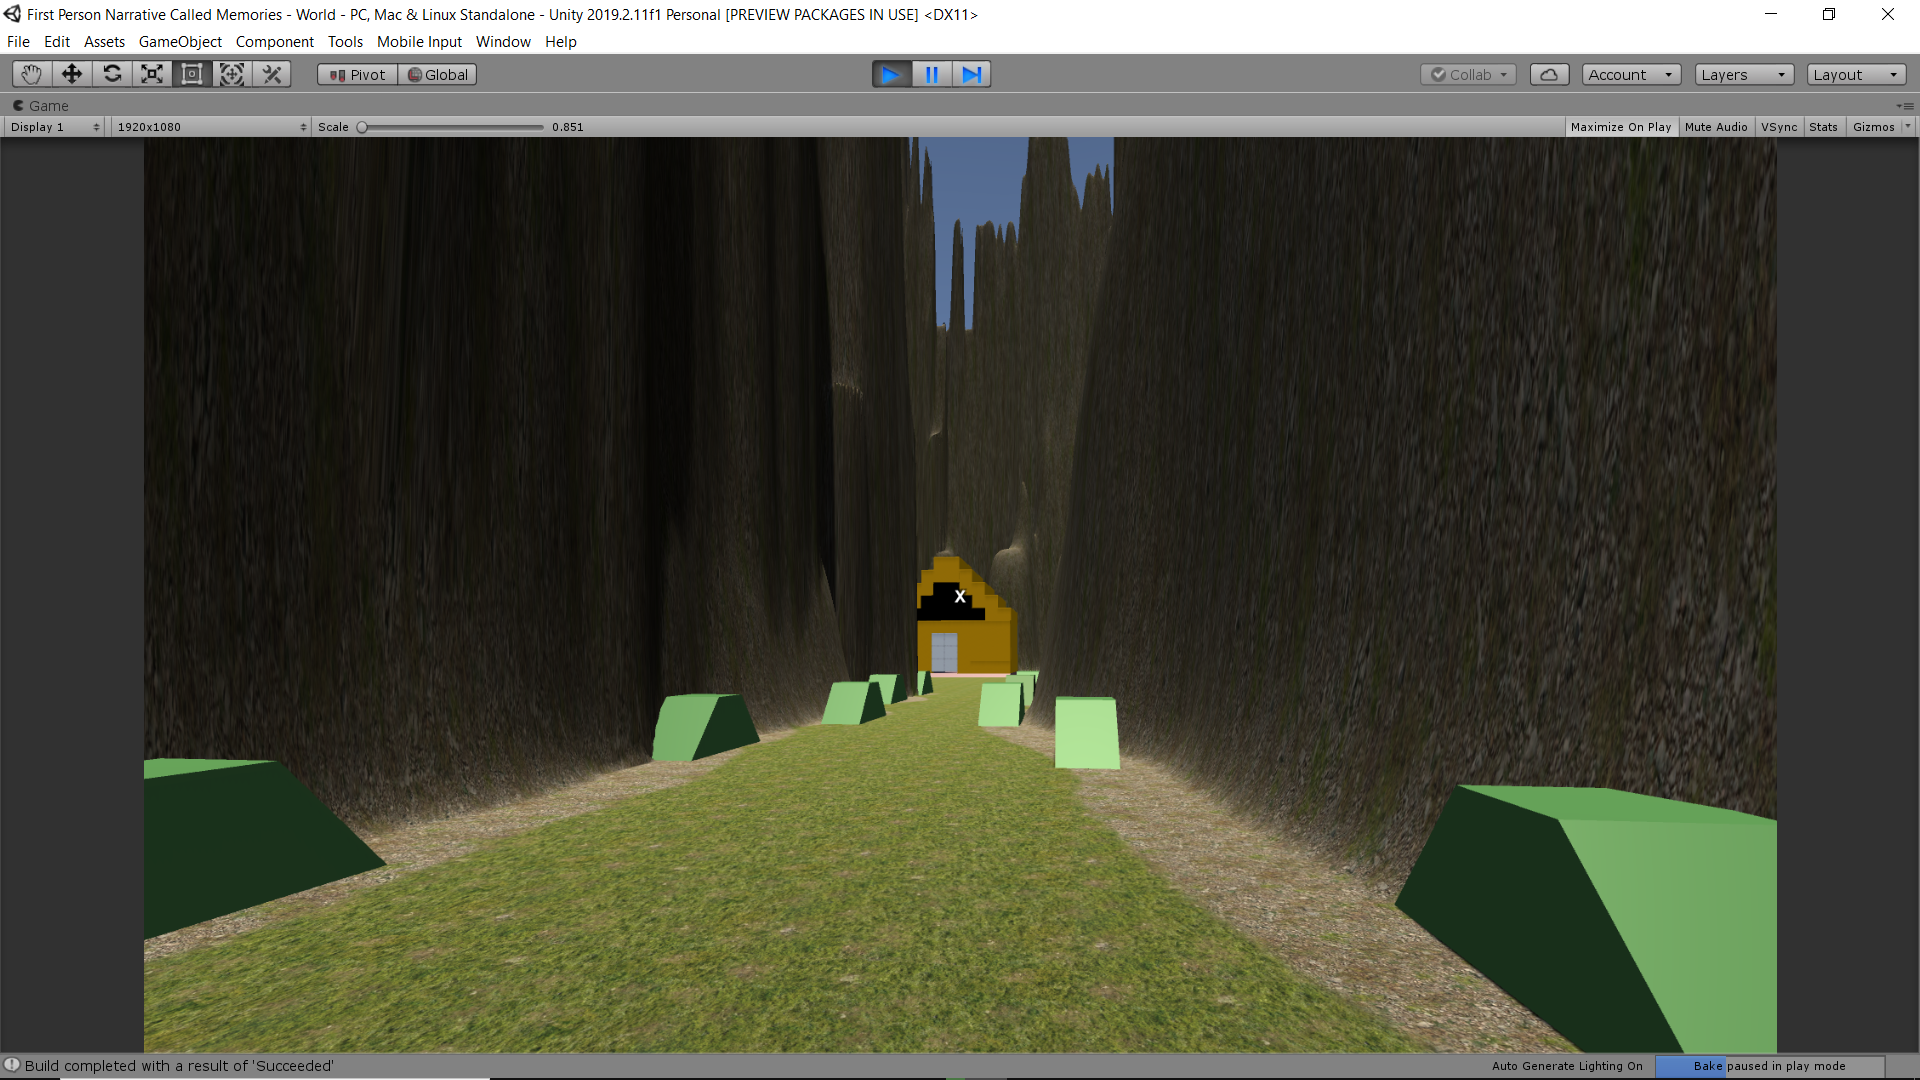Toggle Global handle rotation
The width and height of the screenshot is (1920, 1080).
[437, 75]
